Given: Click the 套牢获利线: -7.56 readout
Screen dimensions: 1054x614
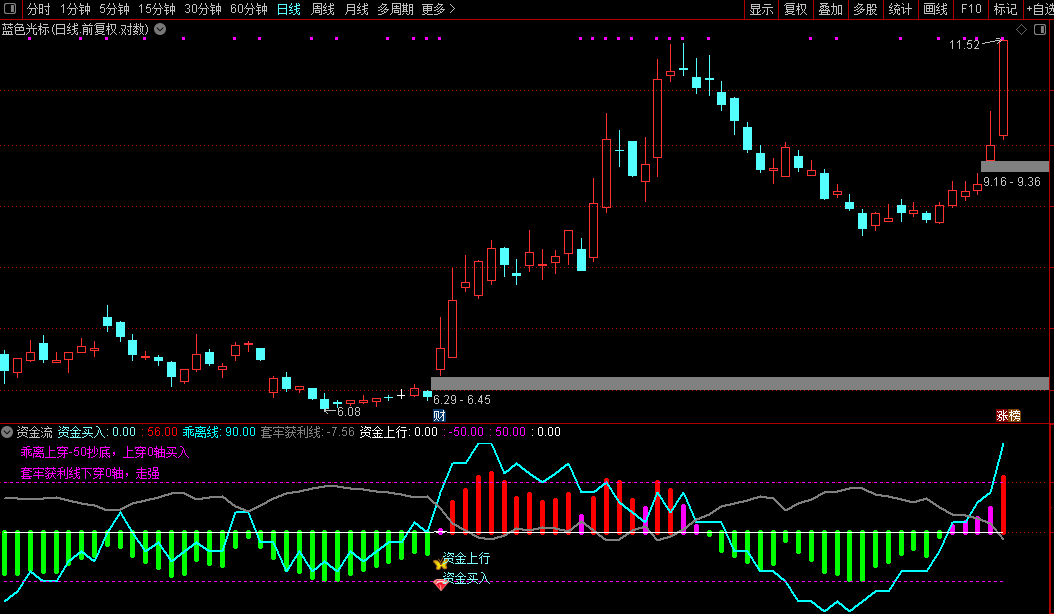Looking at the screenshot, I should click(307, 432).
